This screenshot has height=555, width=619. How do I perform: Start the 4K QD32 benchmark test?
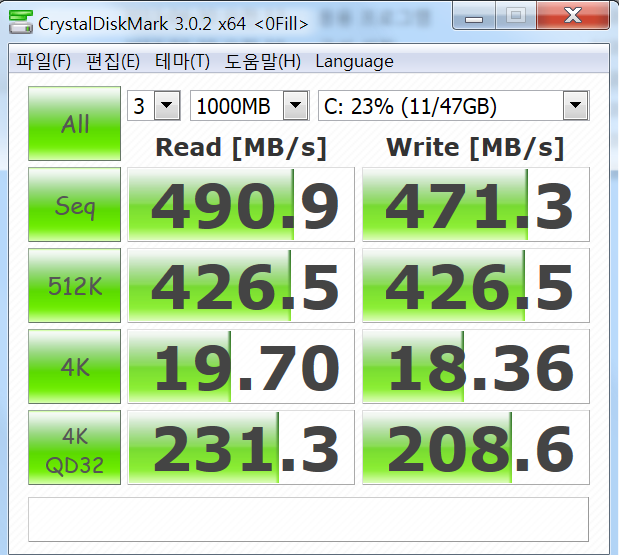pos(75,448)
